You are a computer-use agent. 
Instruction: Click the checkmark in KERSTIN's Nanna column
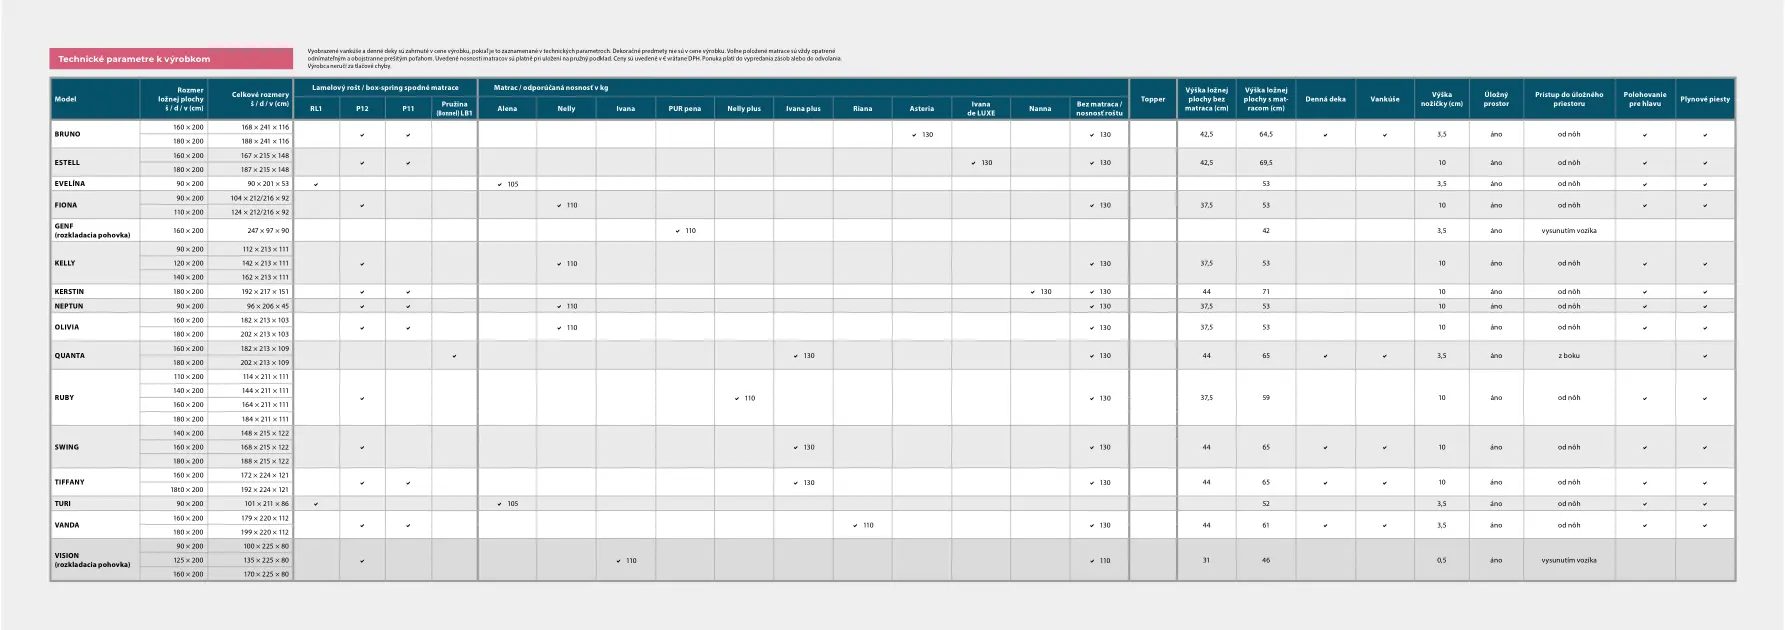(x=1032, y=292)
